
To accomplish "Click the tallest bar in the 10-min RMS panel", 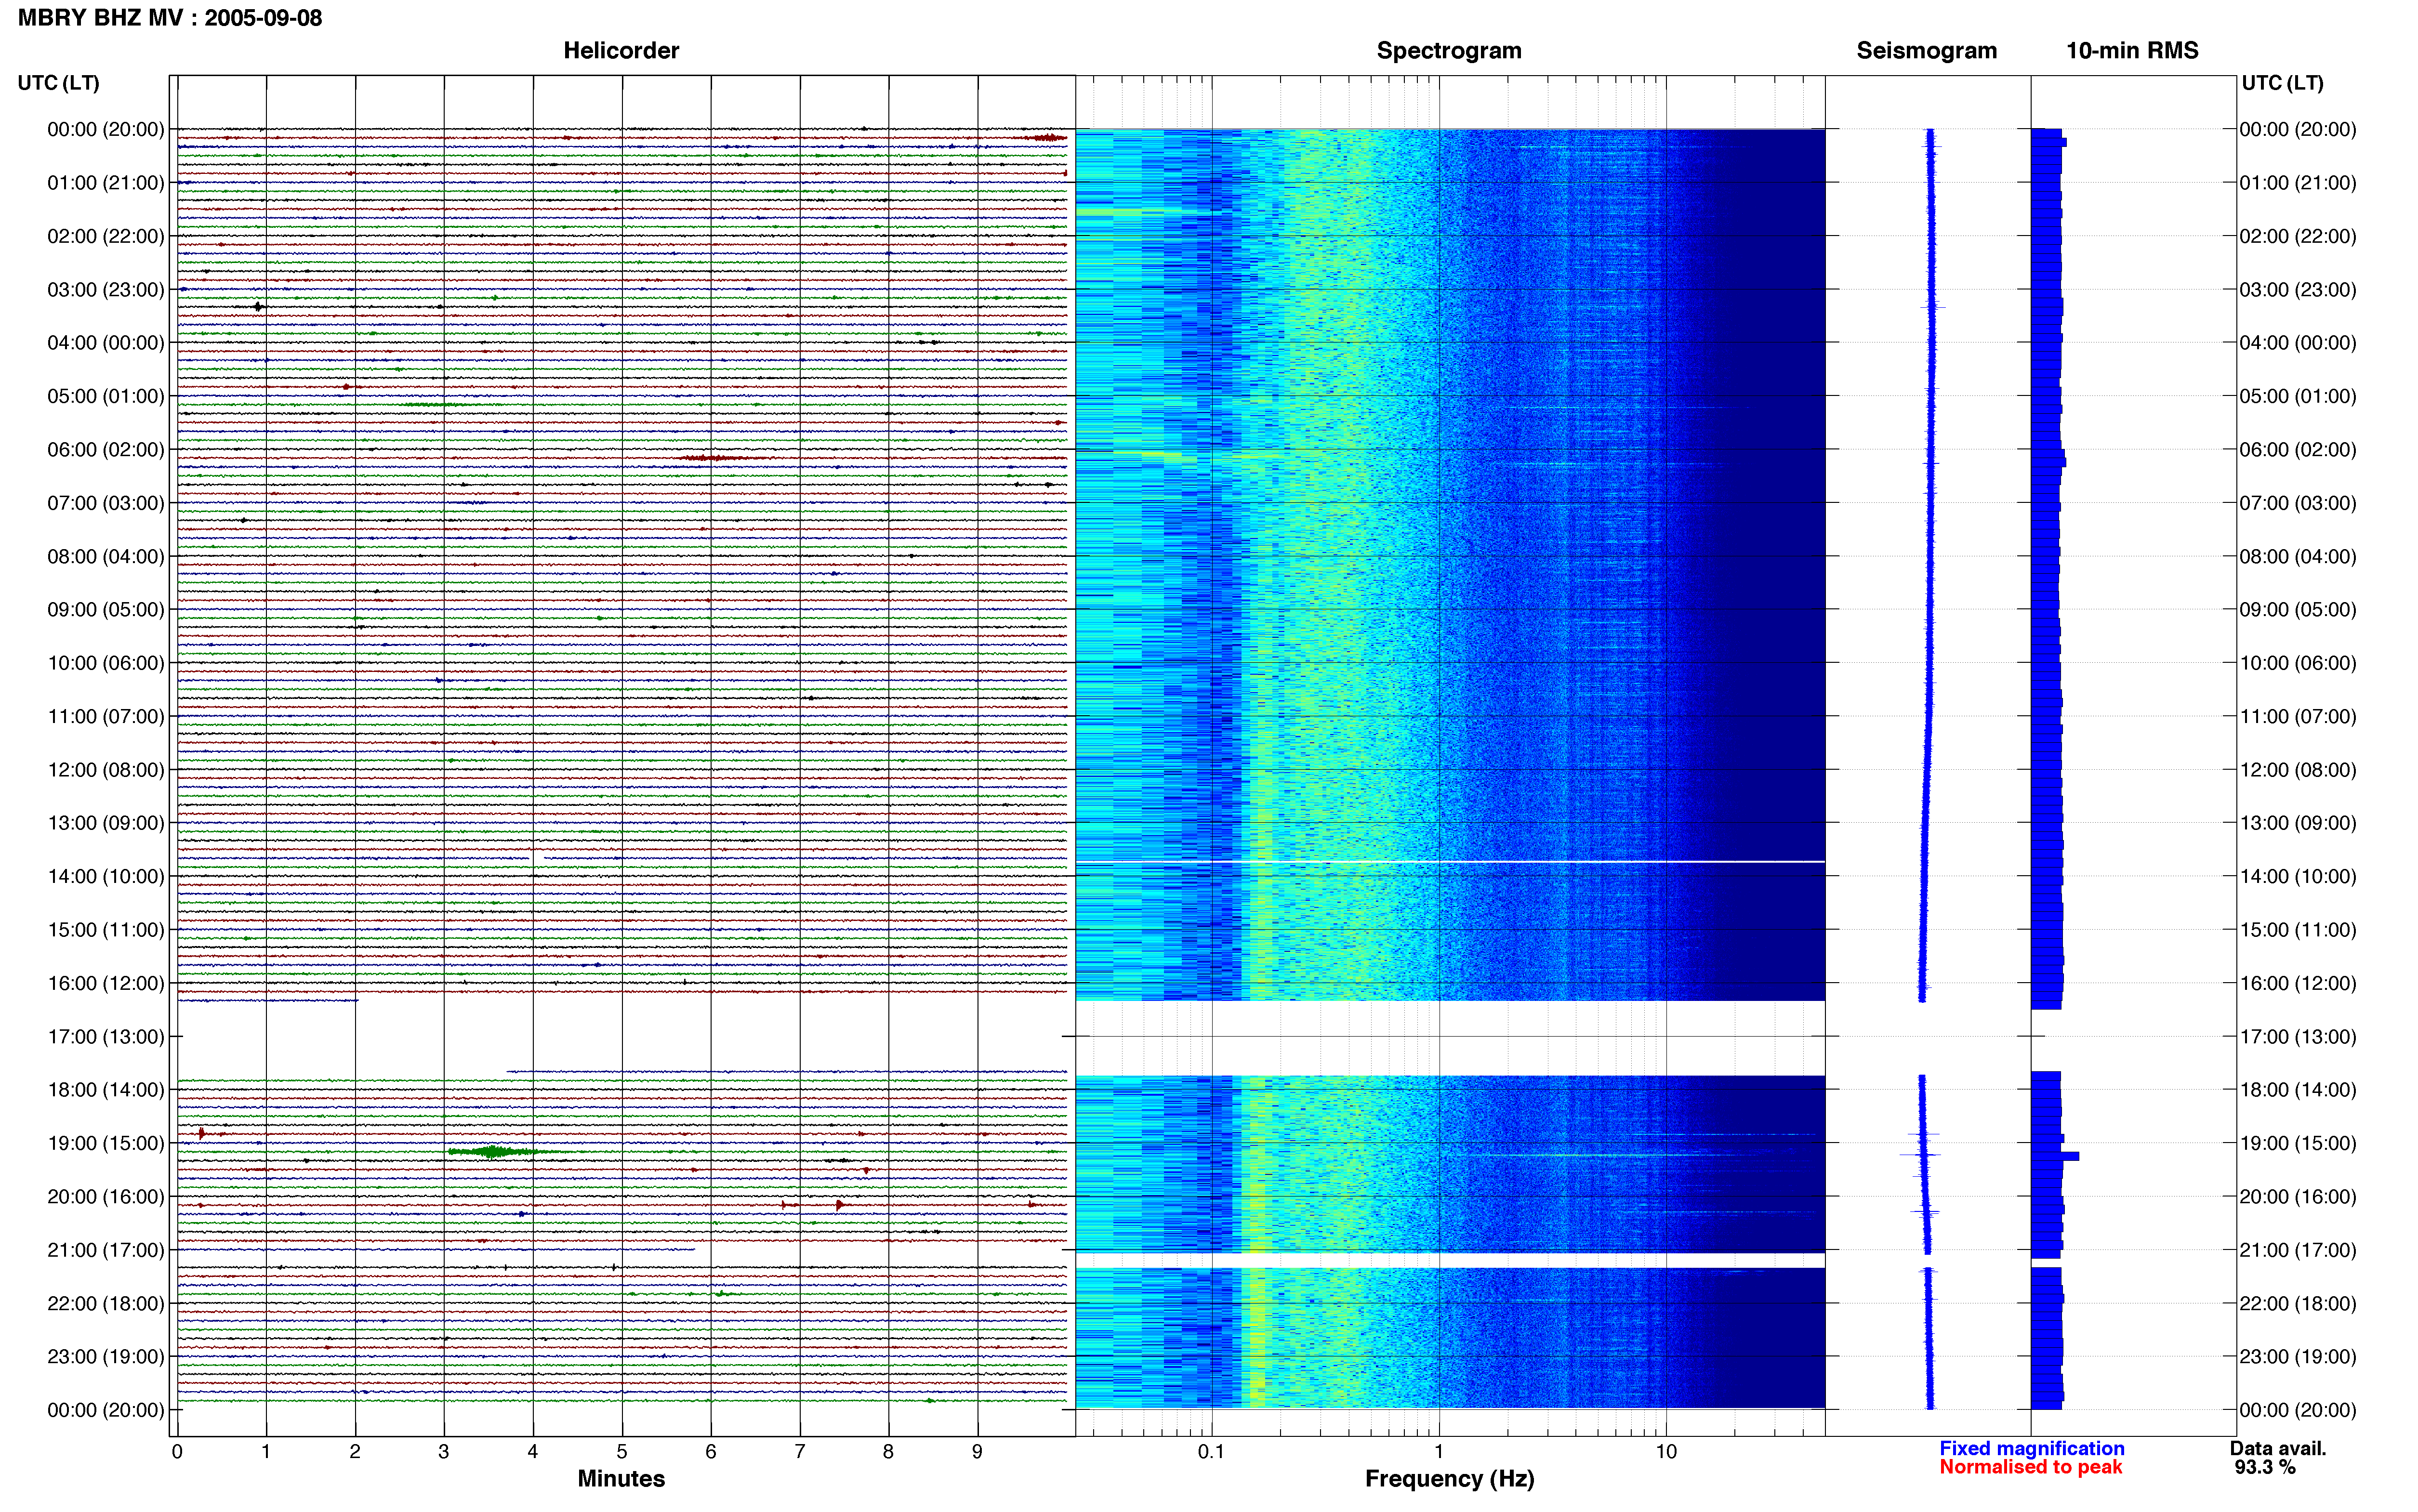I will (2055, 1156).
